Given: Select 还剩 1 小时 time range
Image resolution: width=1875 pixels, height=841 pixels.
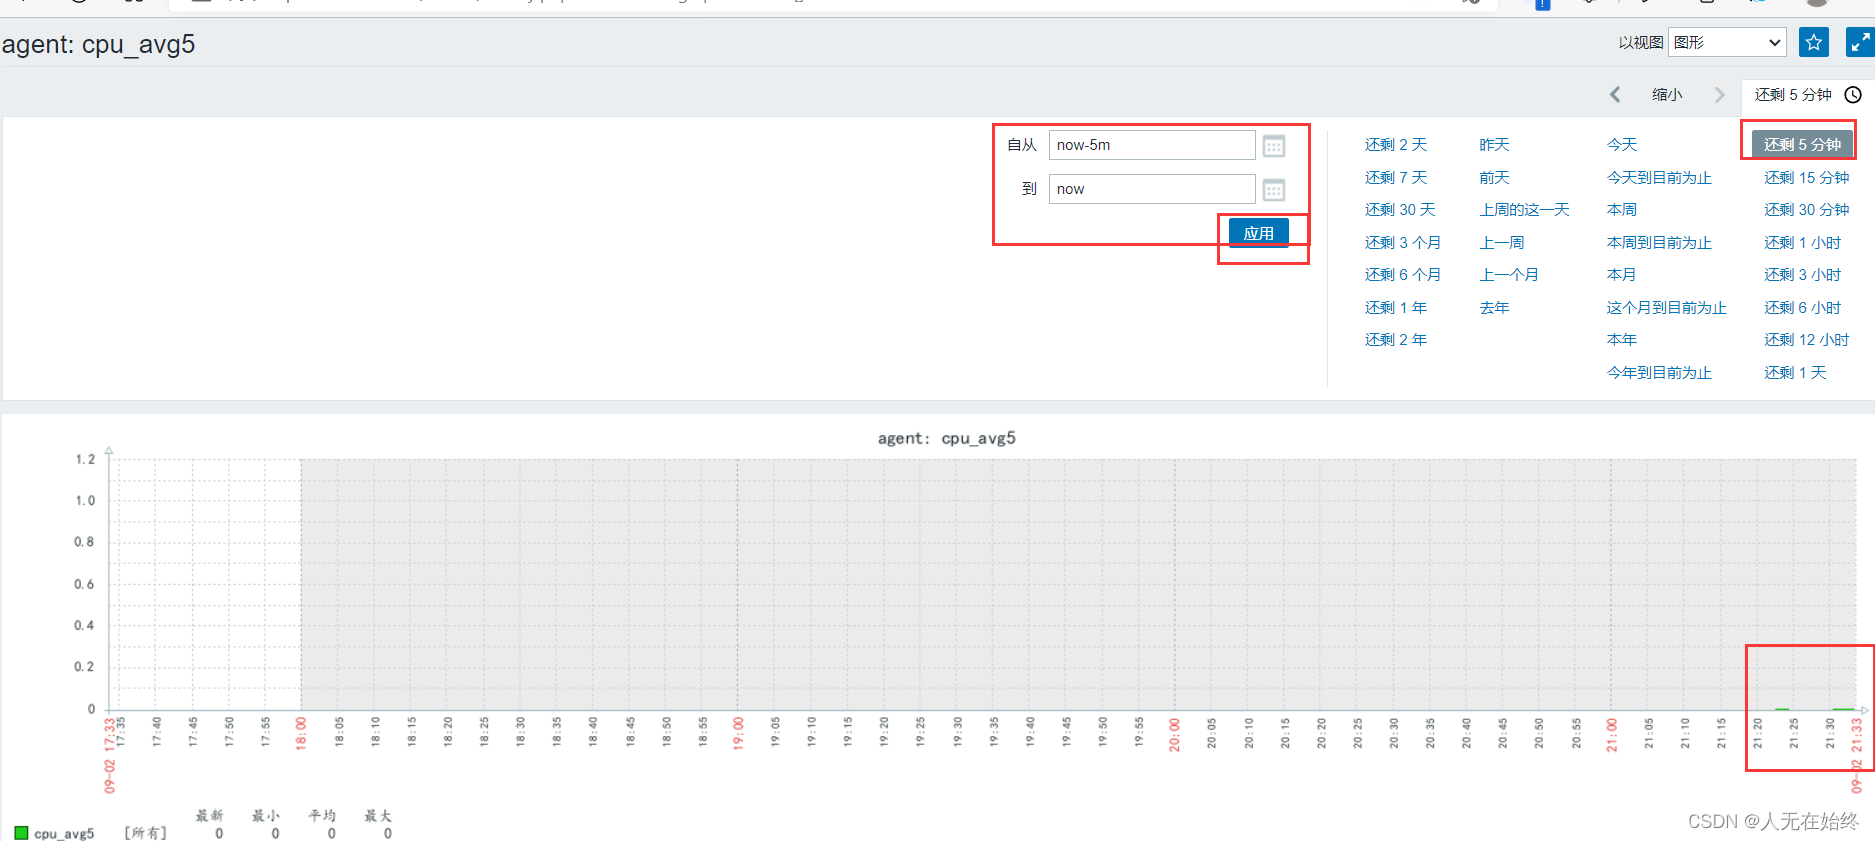Looking at the screenshot, I should (x=1802, y=242).
